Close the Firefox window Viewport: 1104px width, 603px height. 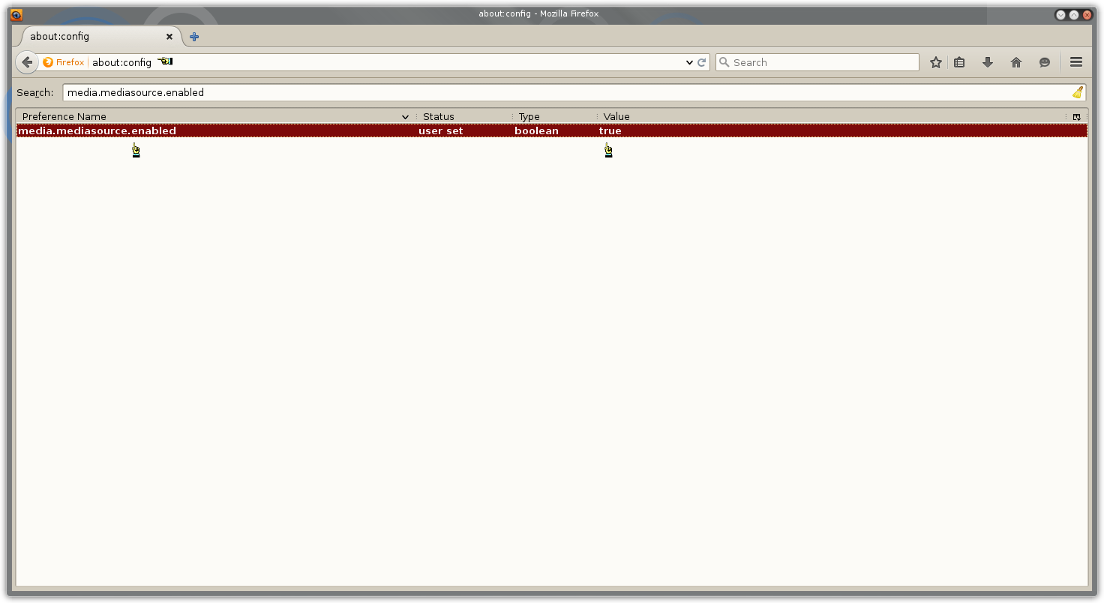1087,15
